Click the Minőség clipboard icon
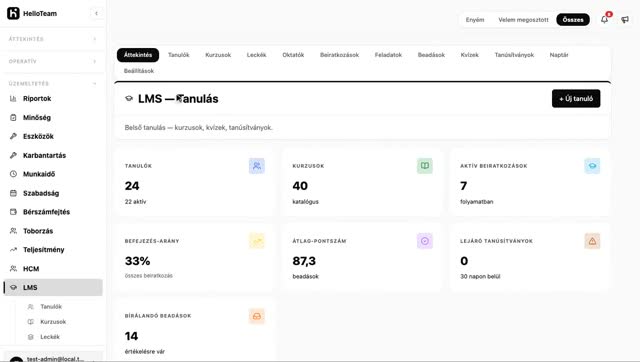Image resolution: width=640 pixels, height=362 pixels. click(13, 118)
